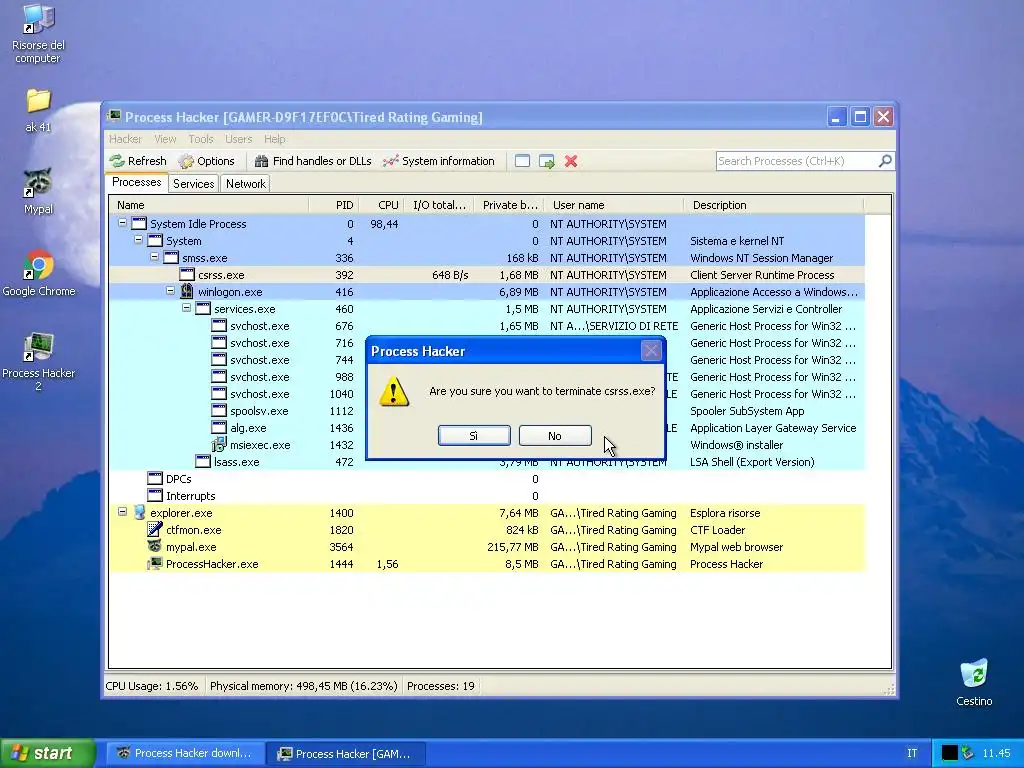Click the msiexec.exe installer icon

(219, 445)
